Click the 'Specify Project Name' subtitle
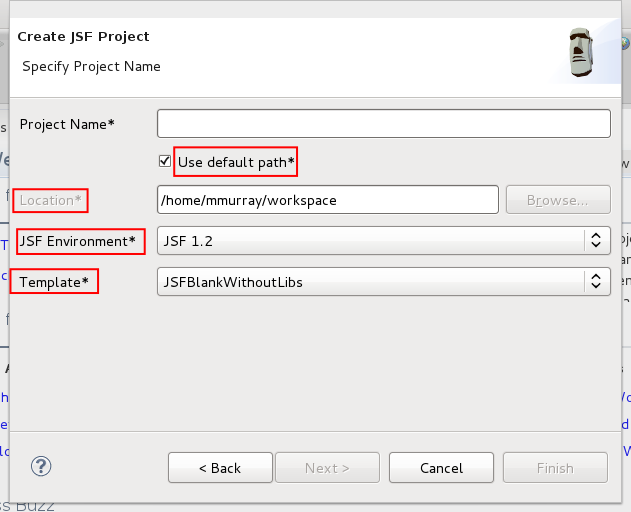This screenshot has width=631, height=512. pyautogui.click(x=91, y=66)
